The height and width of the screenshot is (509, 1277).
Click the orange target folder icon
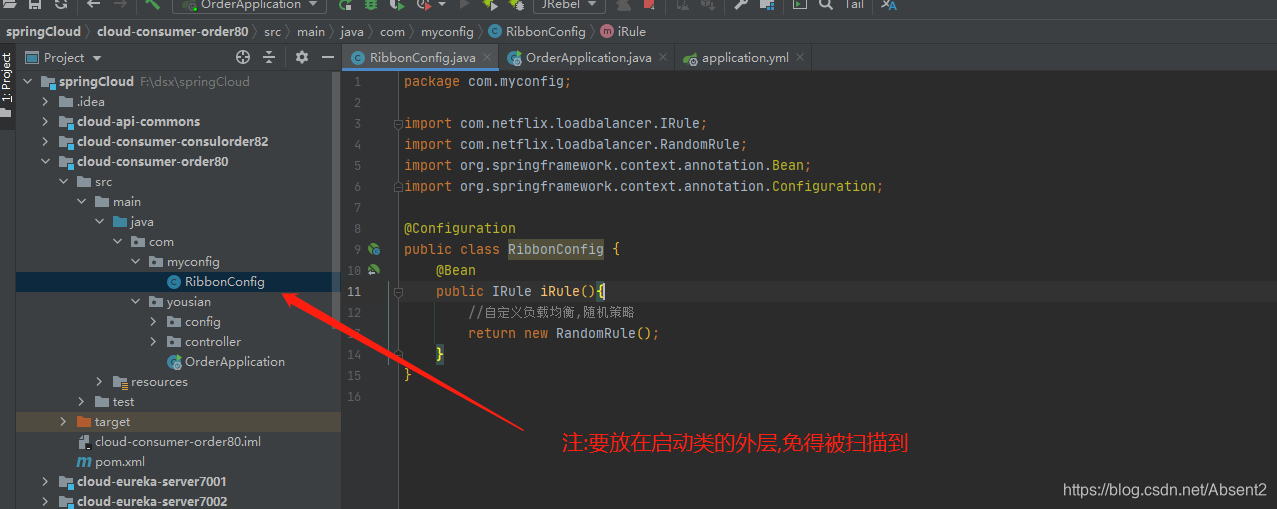click(84, 422)
